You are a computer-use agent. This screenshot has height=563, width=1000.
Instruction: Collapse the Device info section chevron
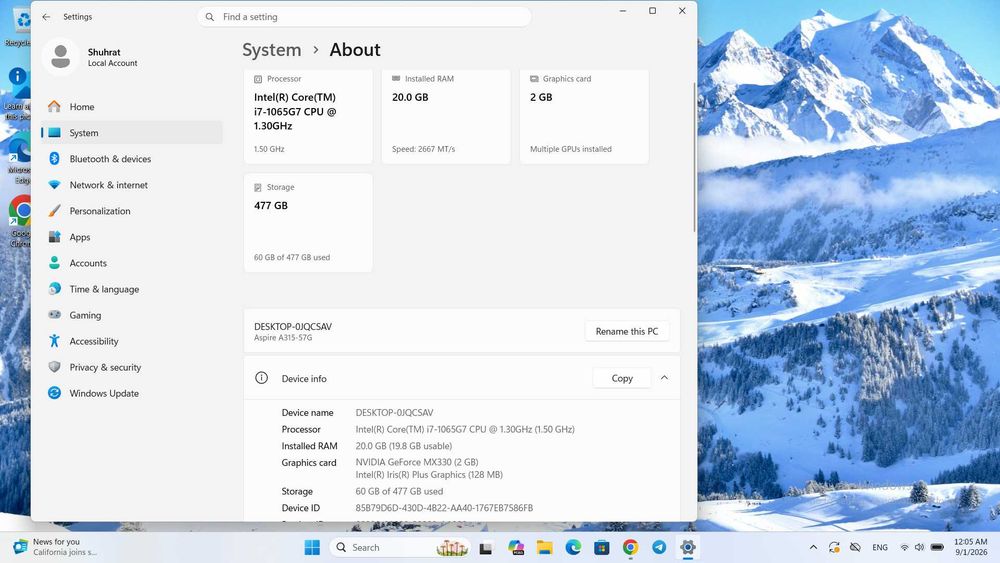[664, 378]
